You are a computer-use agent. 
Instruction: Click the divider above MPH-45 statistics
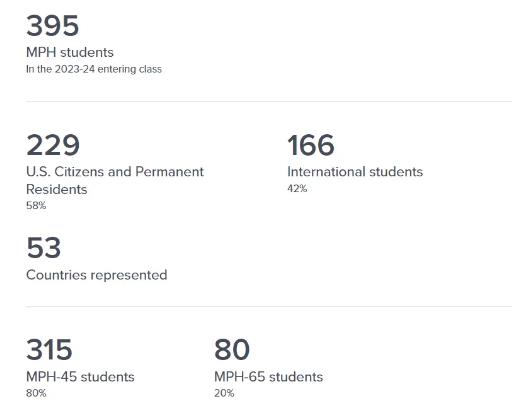click(x=269, y=306)
